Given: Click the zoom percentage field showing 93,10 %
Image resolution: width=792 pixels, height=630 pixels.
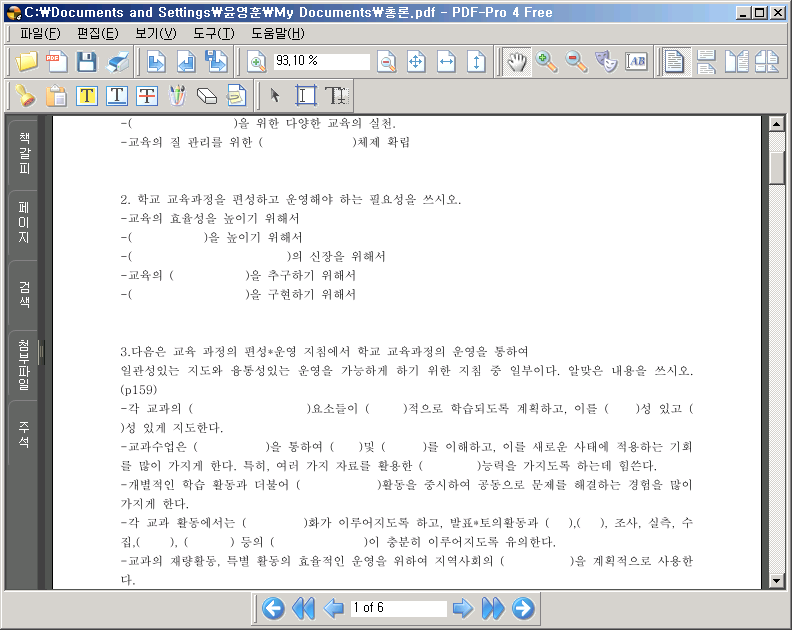Looking at the screenshot, I should [320, 62].
